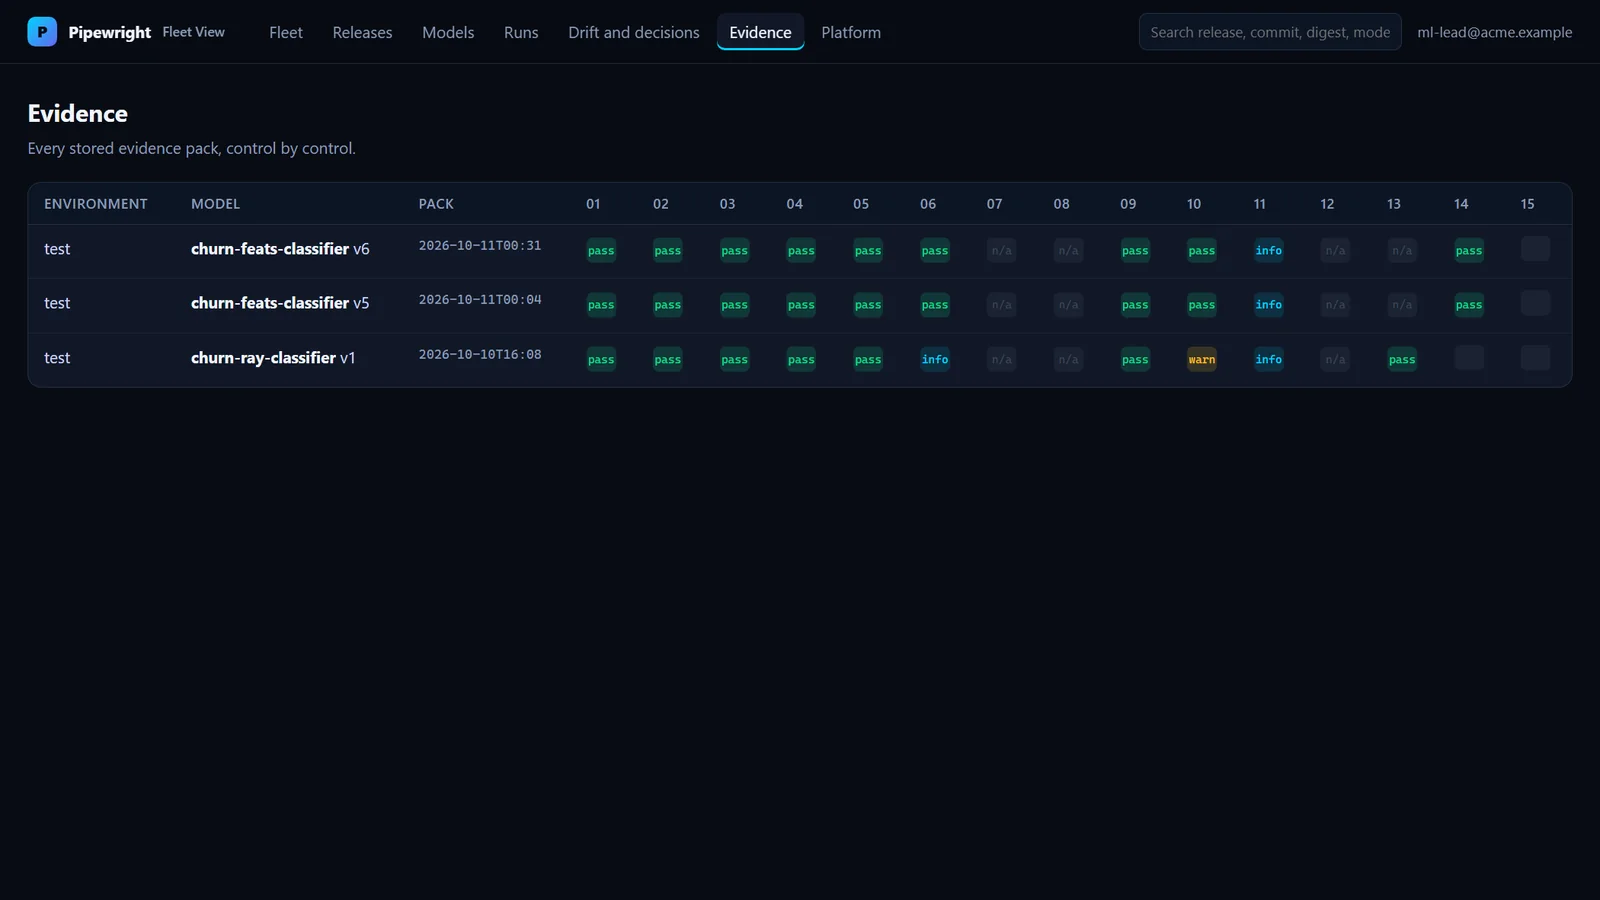The width and height of the screenshot is (1600, 900).
Task: Click the MODEL column header
Action: coord(215,204)
